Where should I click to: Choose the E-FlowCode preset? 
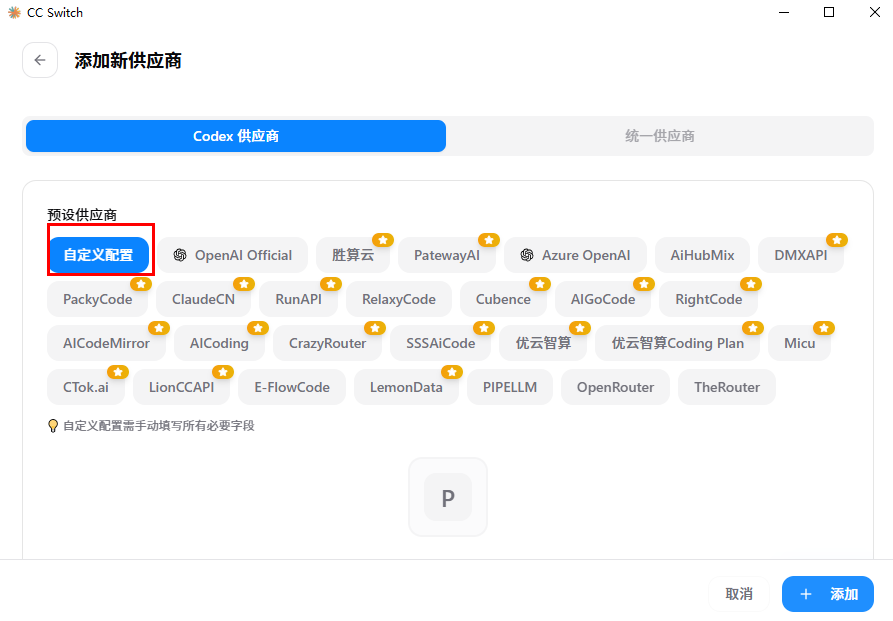click(292, 387)
